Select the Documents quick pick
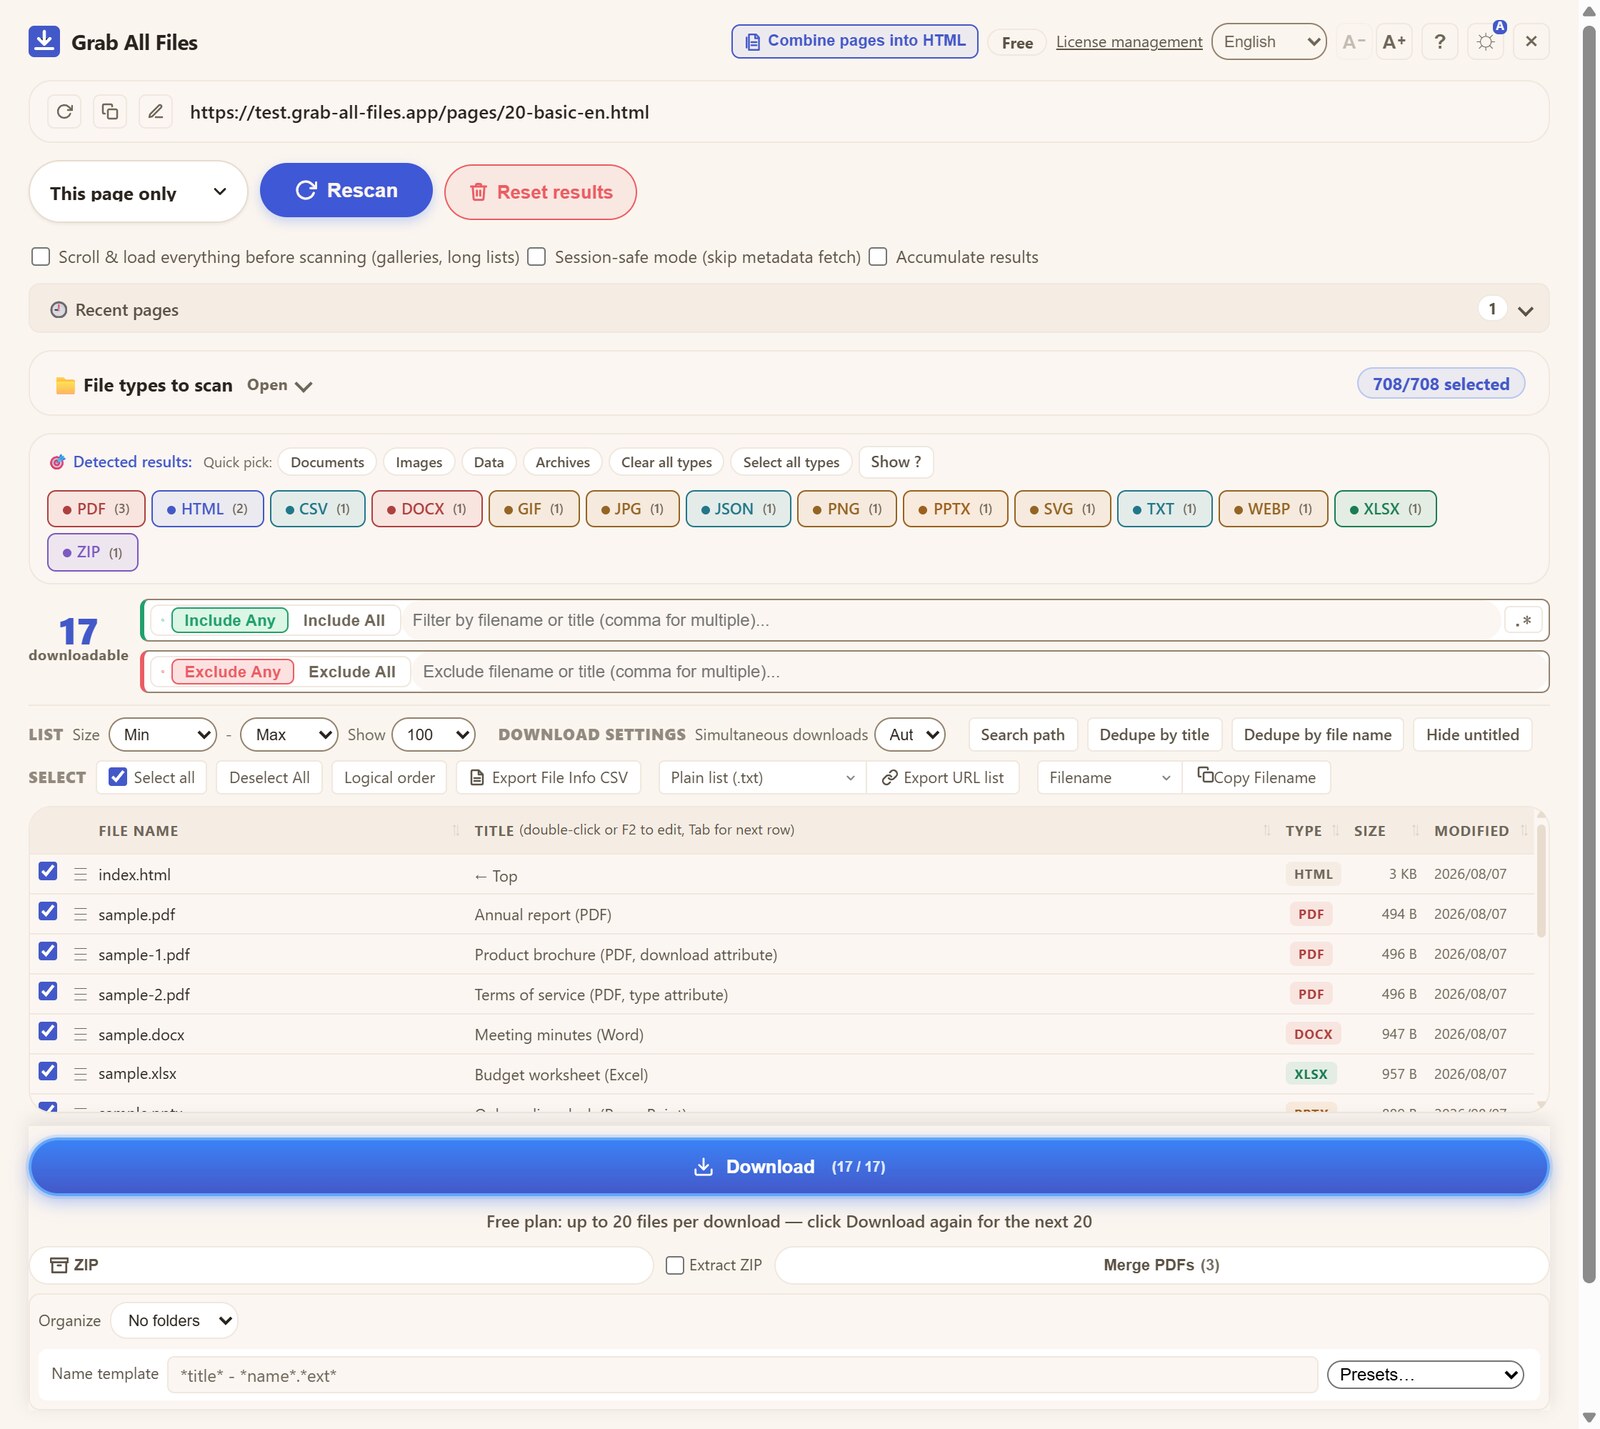 point(327,462)
